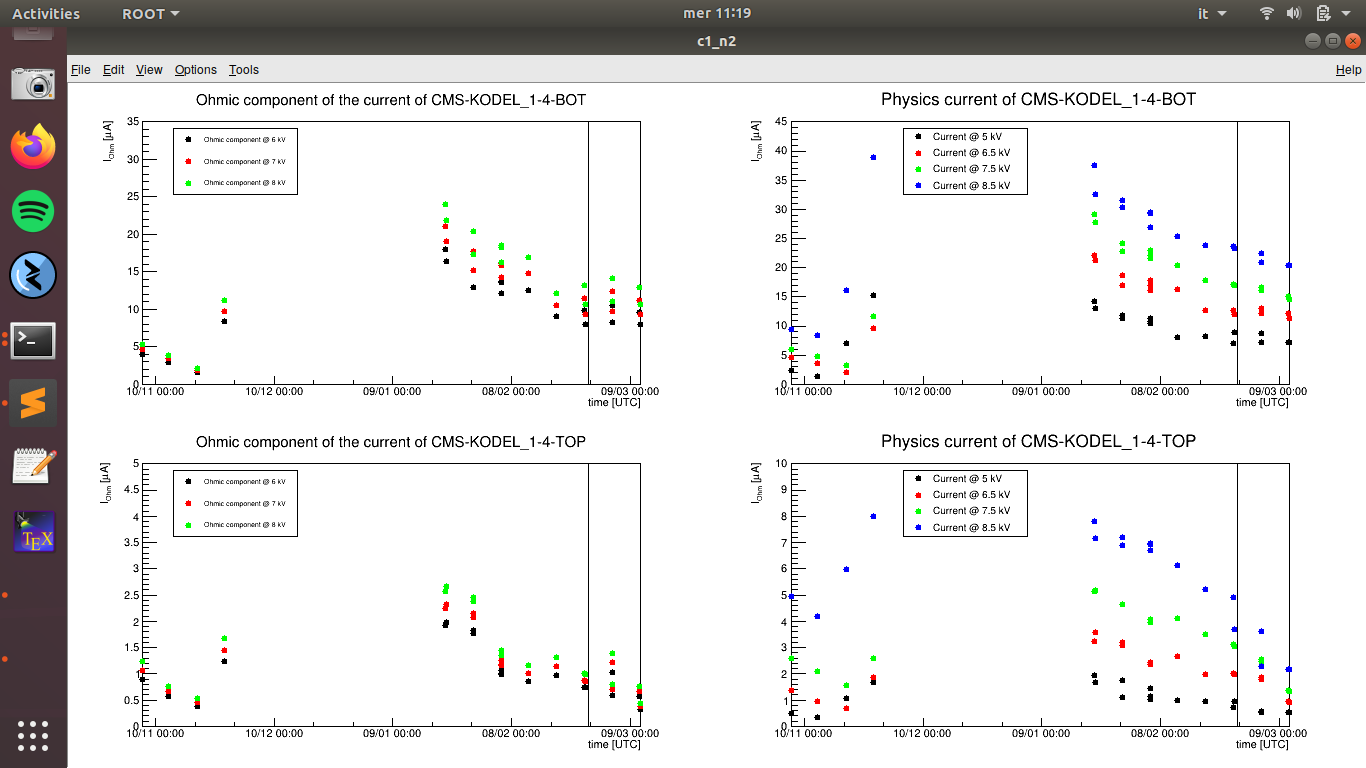The height and width of the screenshot is (768, 1366).
Task: Launch the TeX editor from the dock
Action: click(33, 532)
